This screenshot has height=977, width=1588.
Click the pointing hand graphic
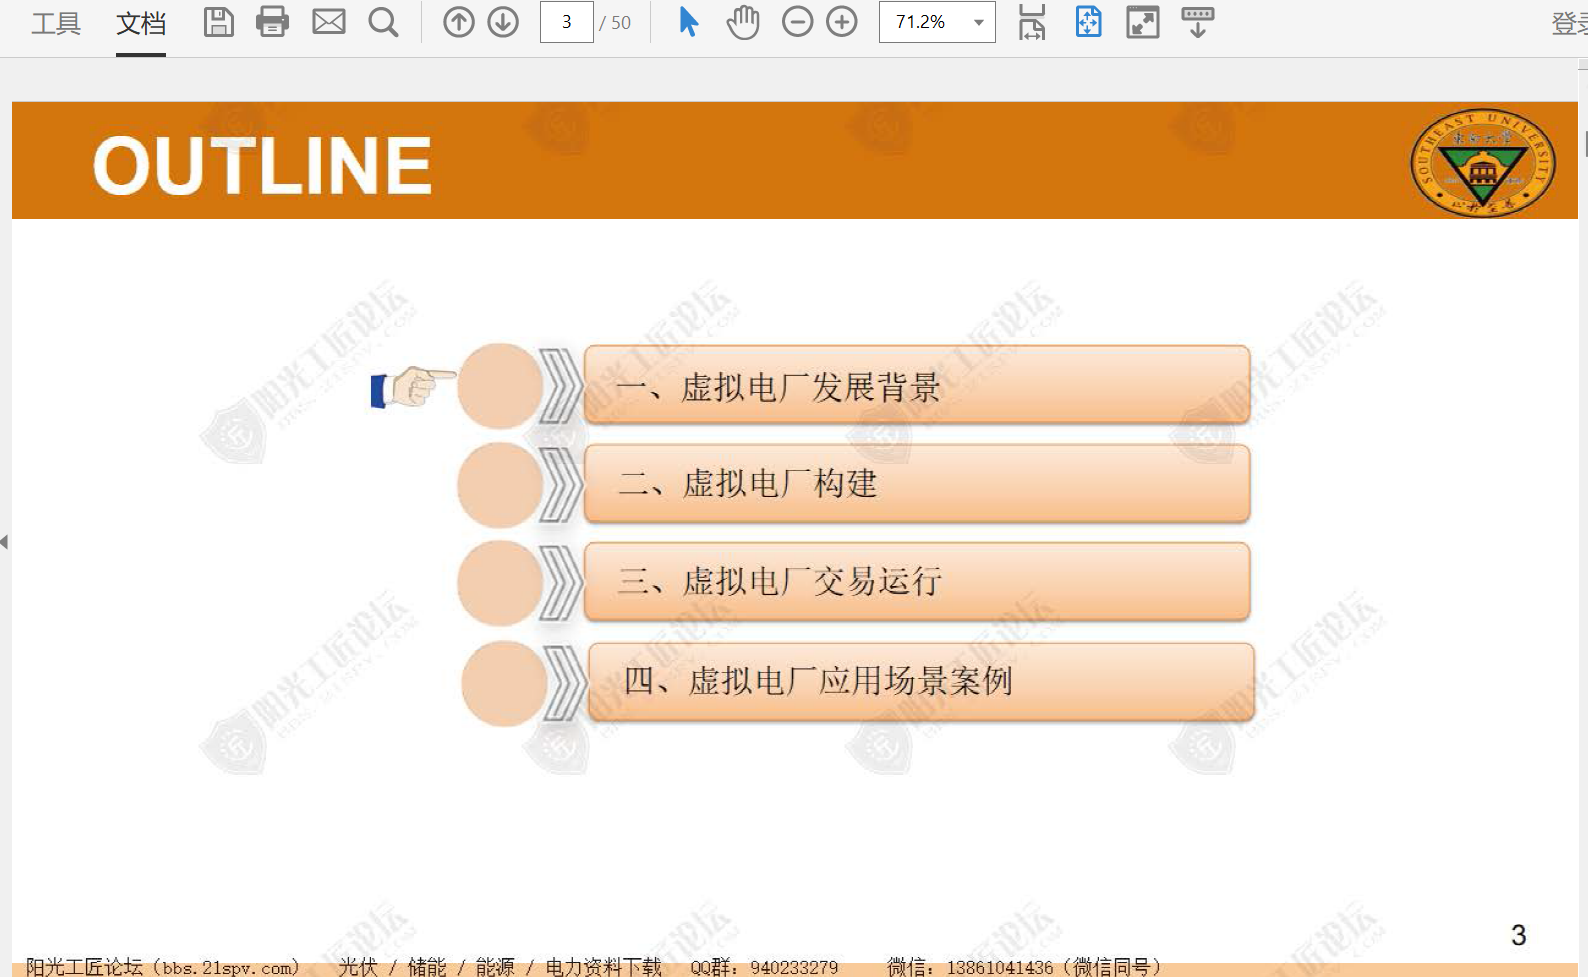[412, 387]
